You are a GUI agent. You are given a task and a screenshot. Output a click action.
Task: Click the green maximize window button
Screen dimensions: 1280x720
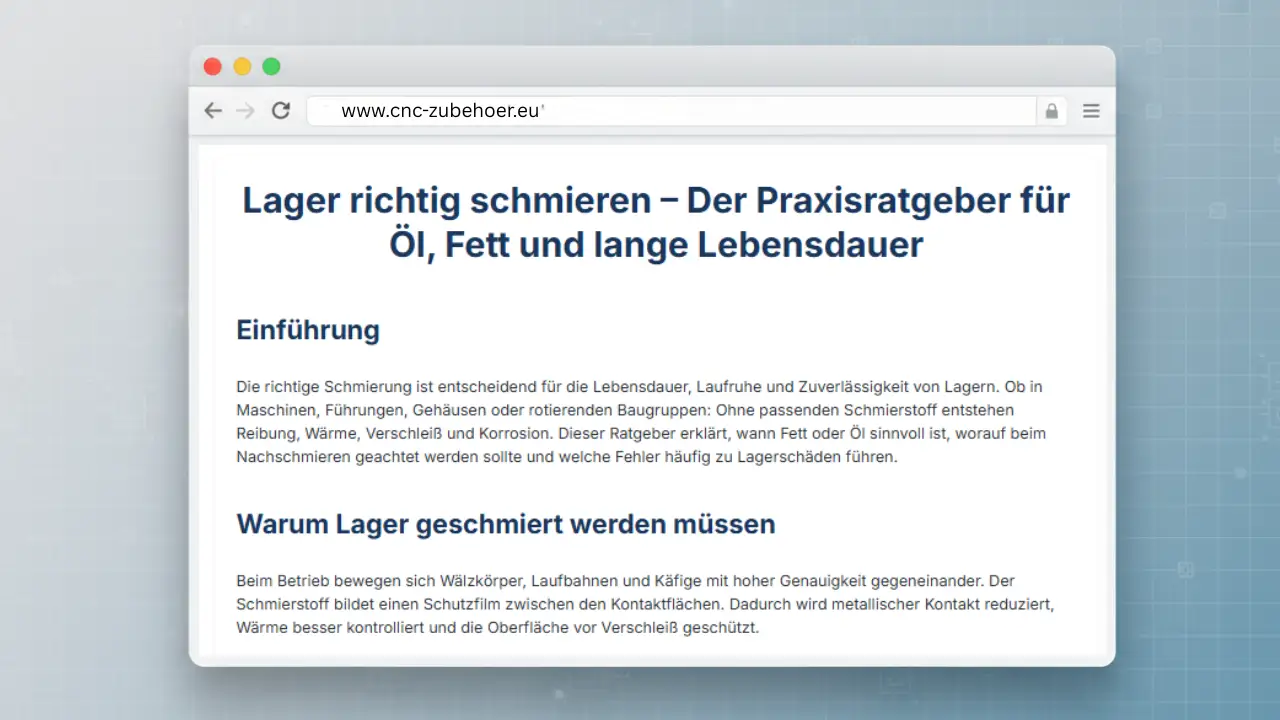271,67
